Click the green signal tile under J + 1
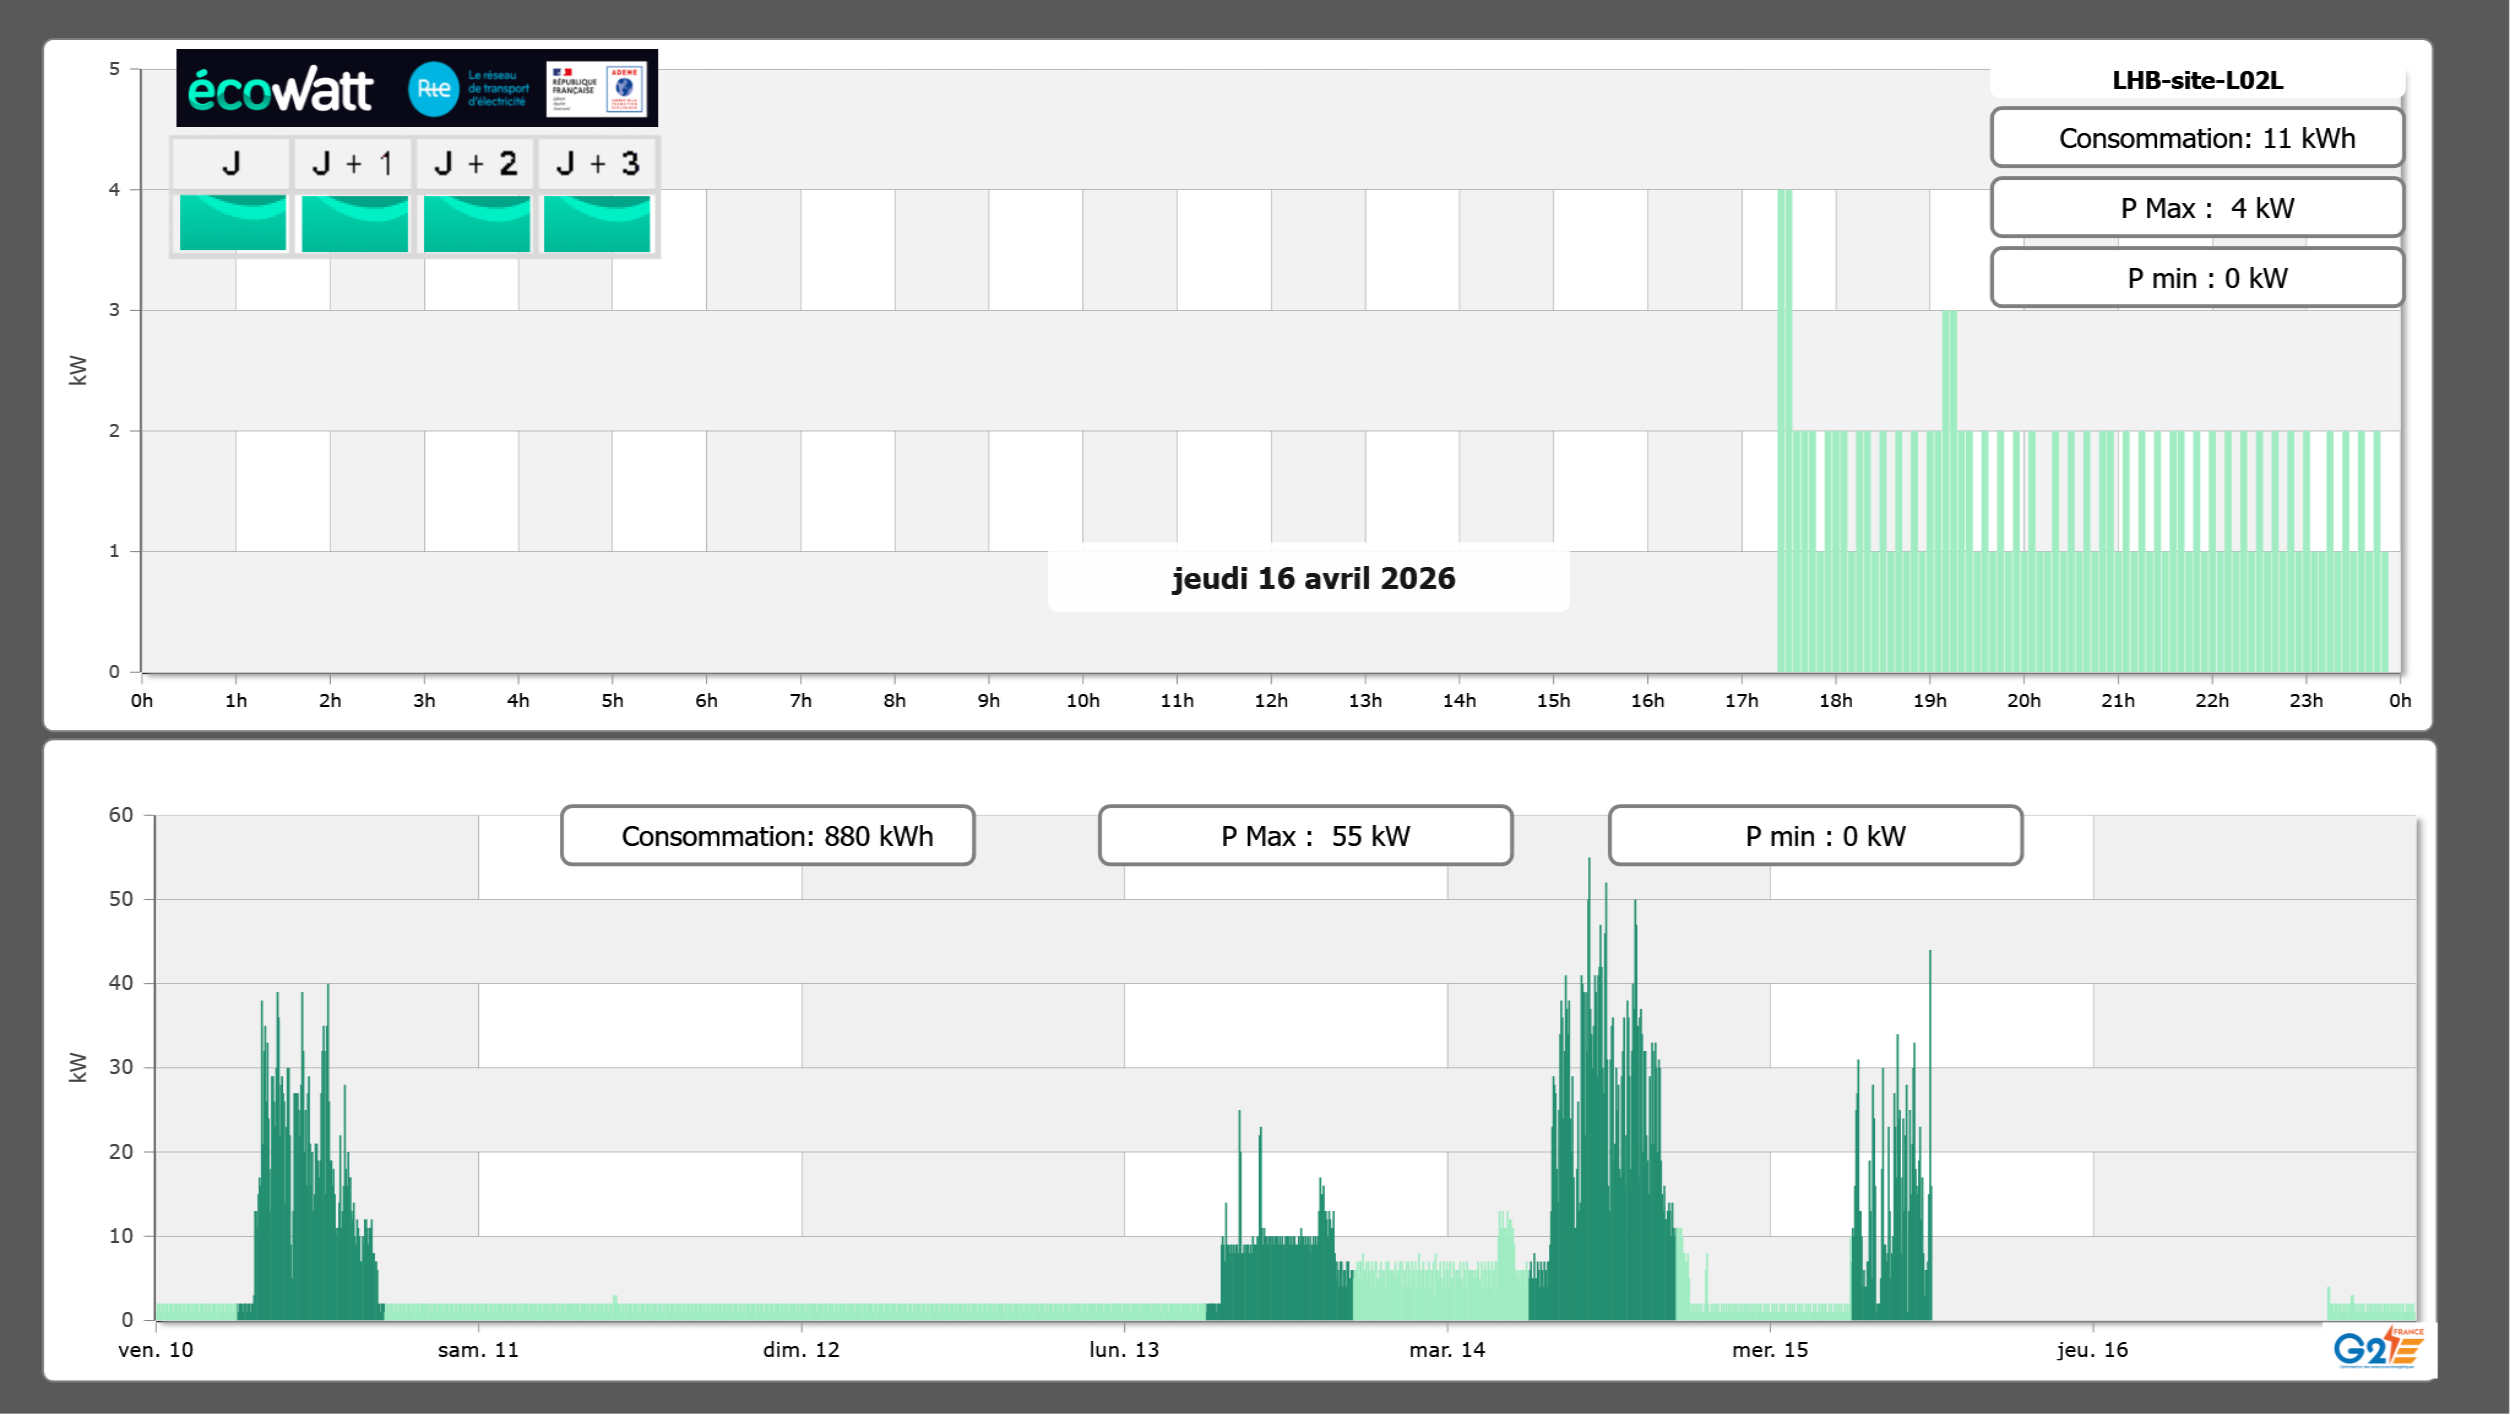Image resolution: width=2511 pixels, height=1415 pixels. tap(354, 223)
